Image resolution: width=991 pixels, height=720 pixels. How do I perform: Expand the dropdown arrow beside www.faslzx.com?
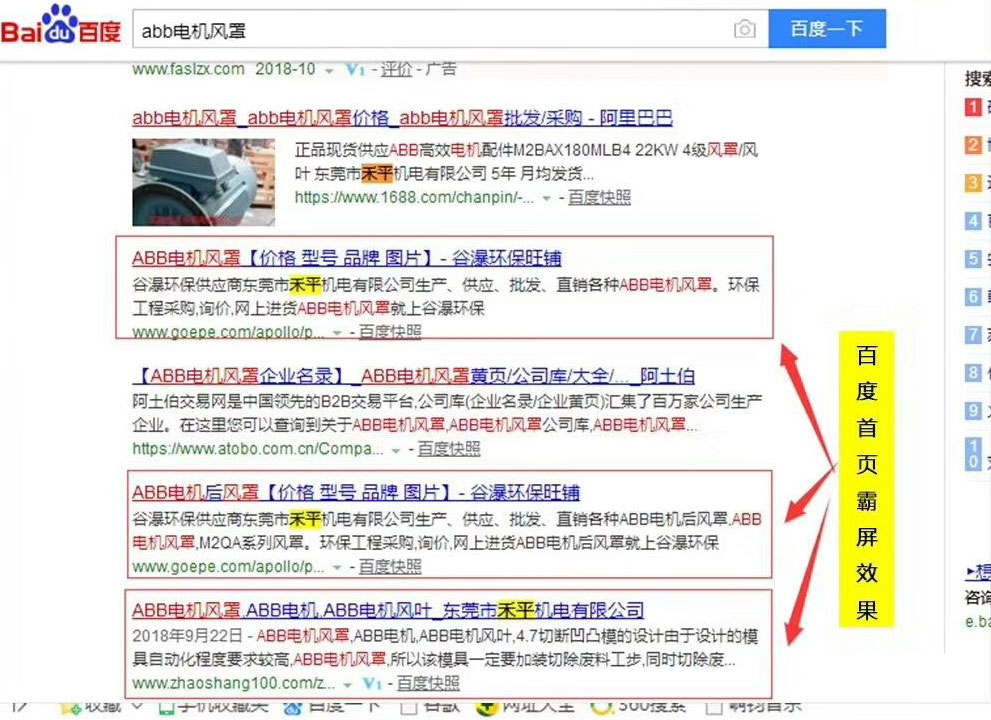tap(329, 70)
